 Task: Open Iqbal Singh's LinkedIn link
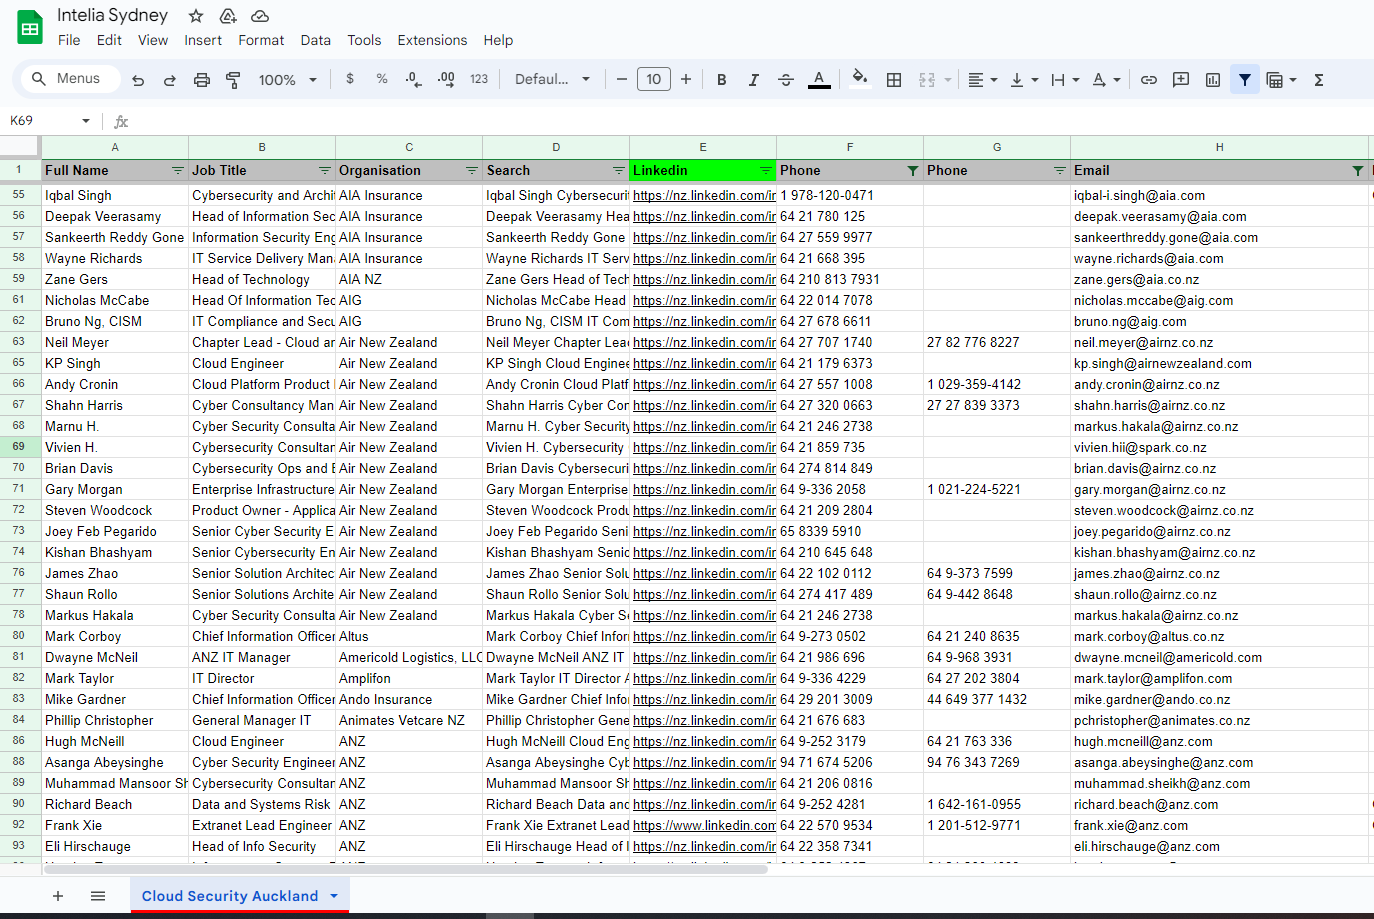pos(704,196)
